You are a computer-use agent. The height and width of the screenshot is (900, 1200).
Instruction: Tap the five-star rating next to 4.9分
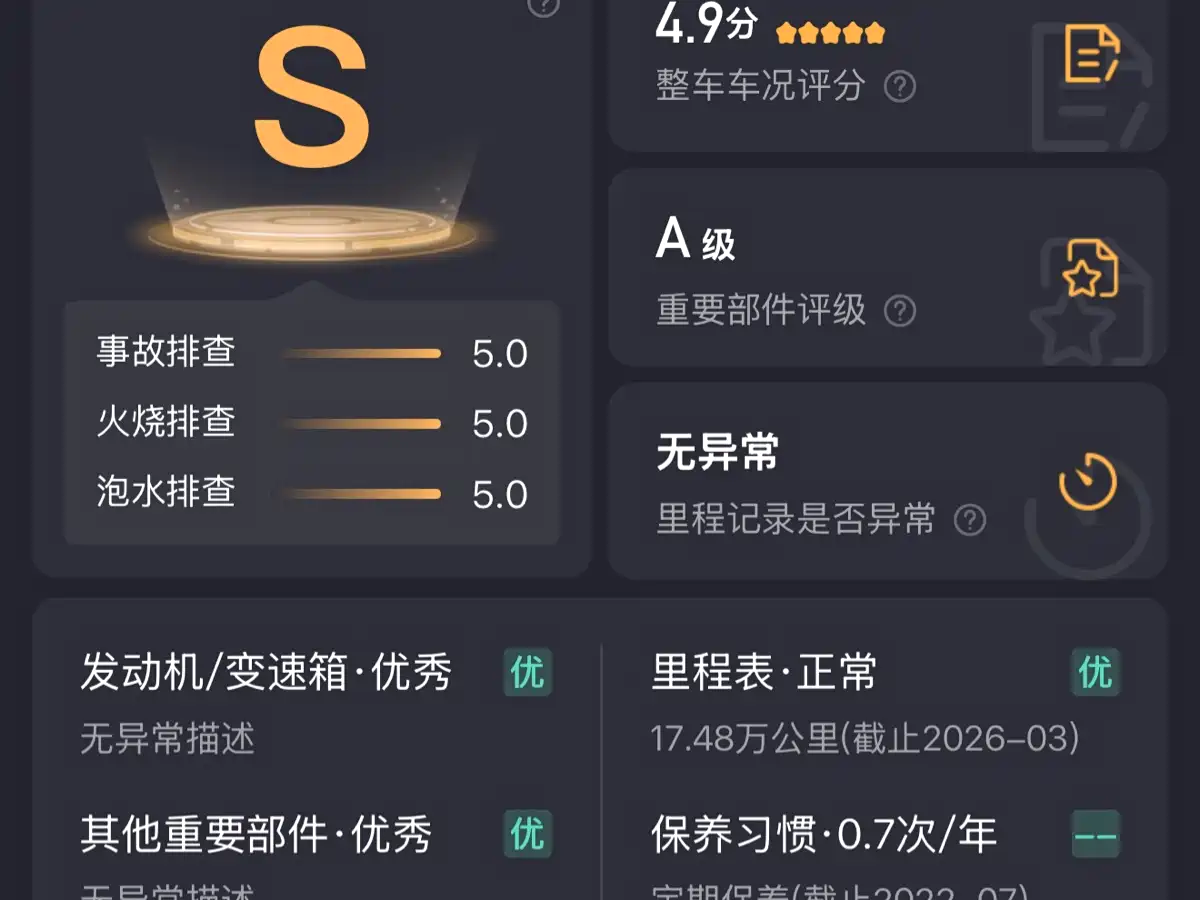[x=830, y=34]
